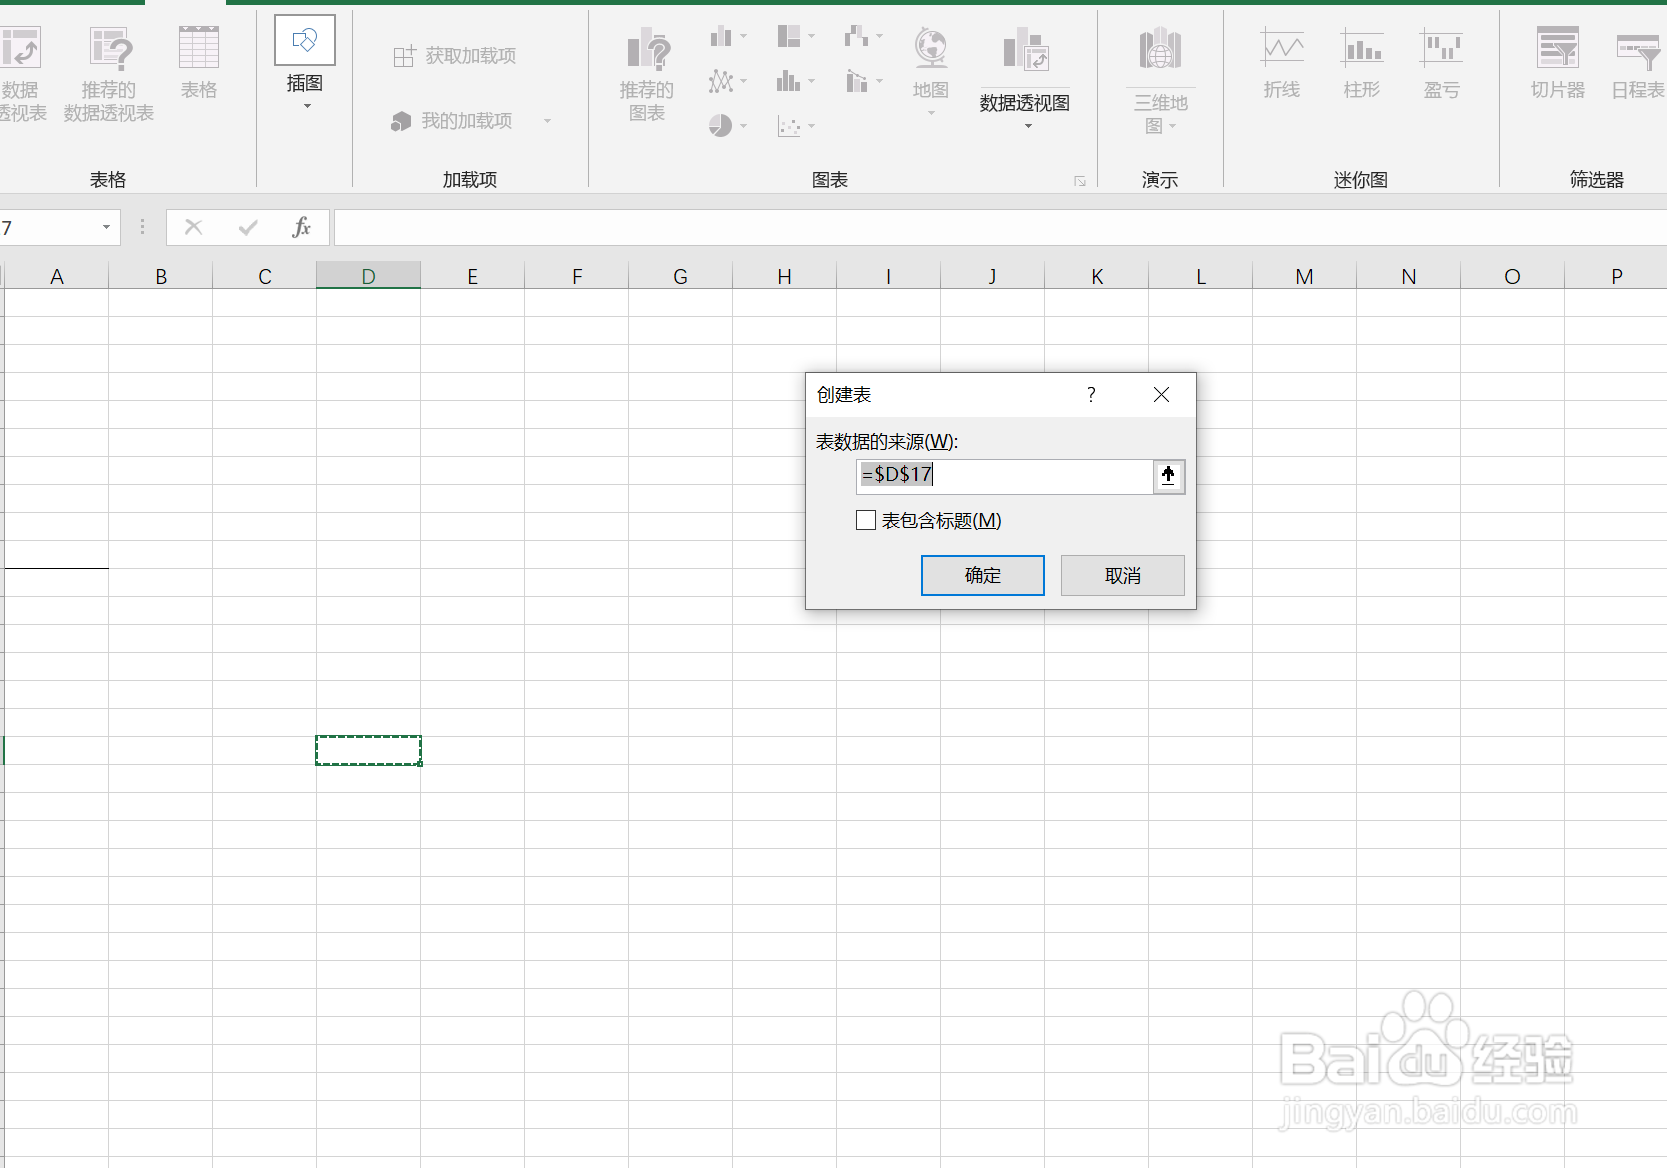1667x1168 pixels.
Task: Click Recommended PivotTables (推荐的数据透视表)
Action: [108, 74]
